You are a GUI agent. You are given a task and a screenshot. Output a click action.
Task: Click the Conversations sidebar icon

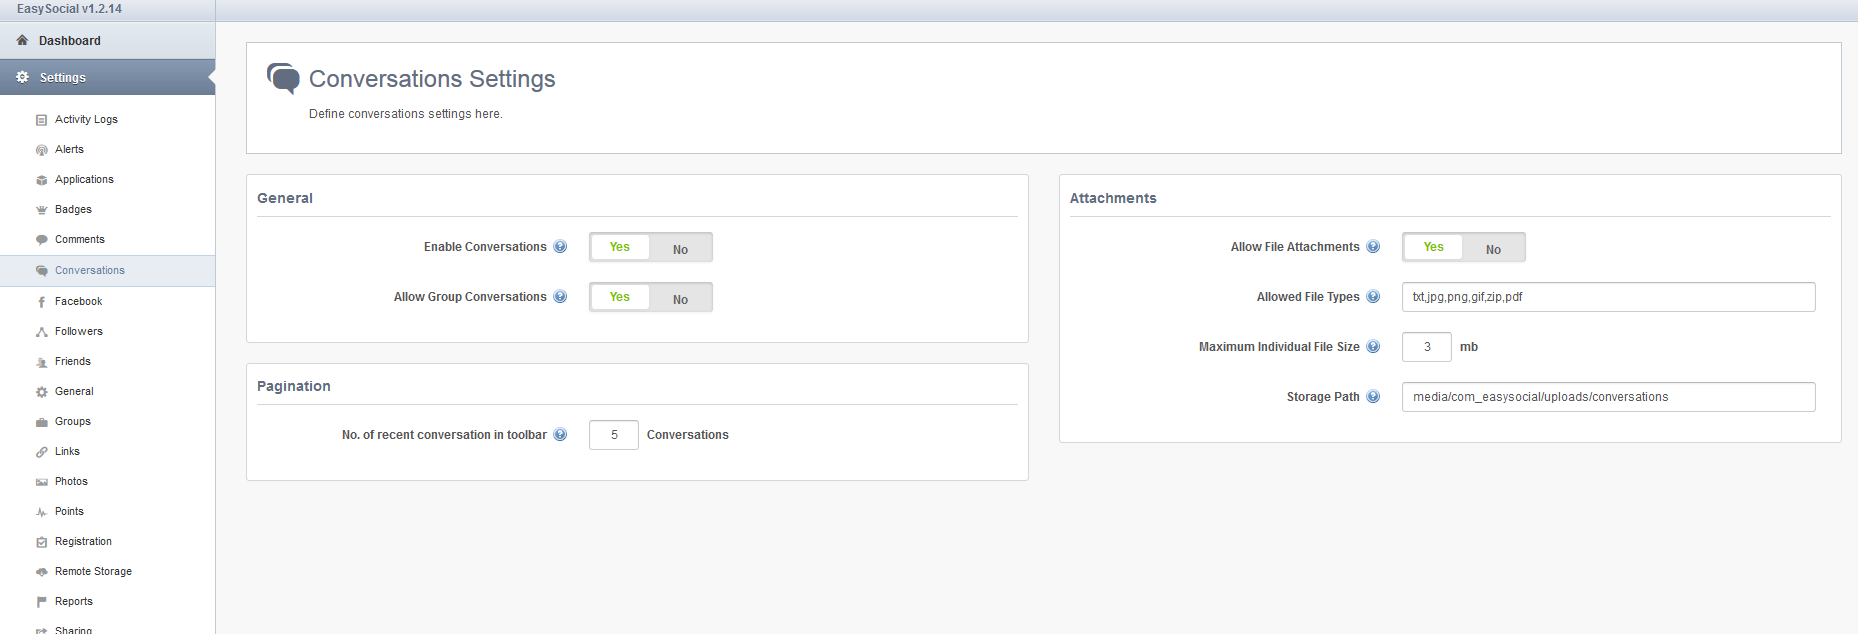click(x=41, y=271)
